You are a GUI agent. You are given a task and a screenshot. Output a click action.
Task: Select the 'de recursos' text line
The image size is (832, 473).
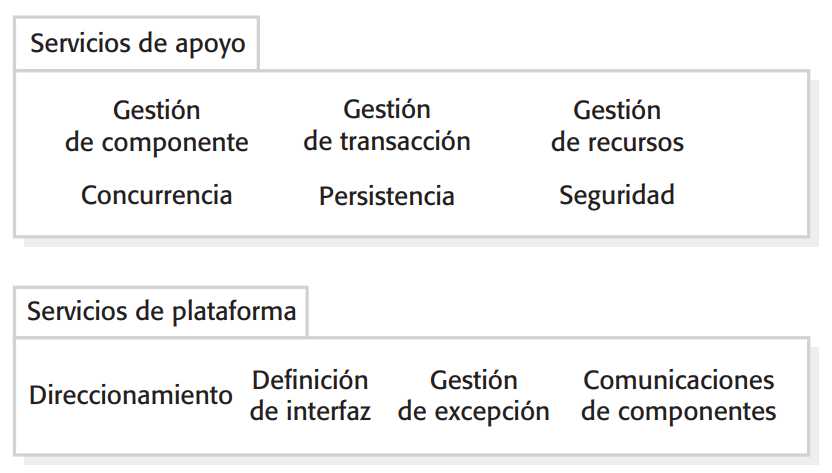pos(617,143)
